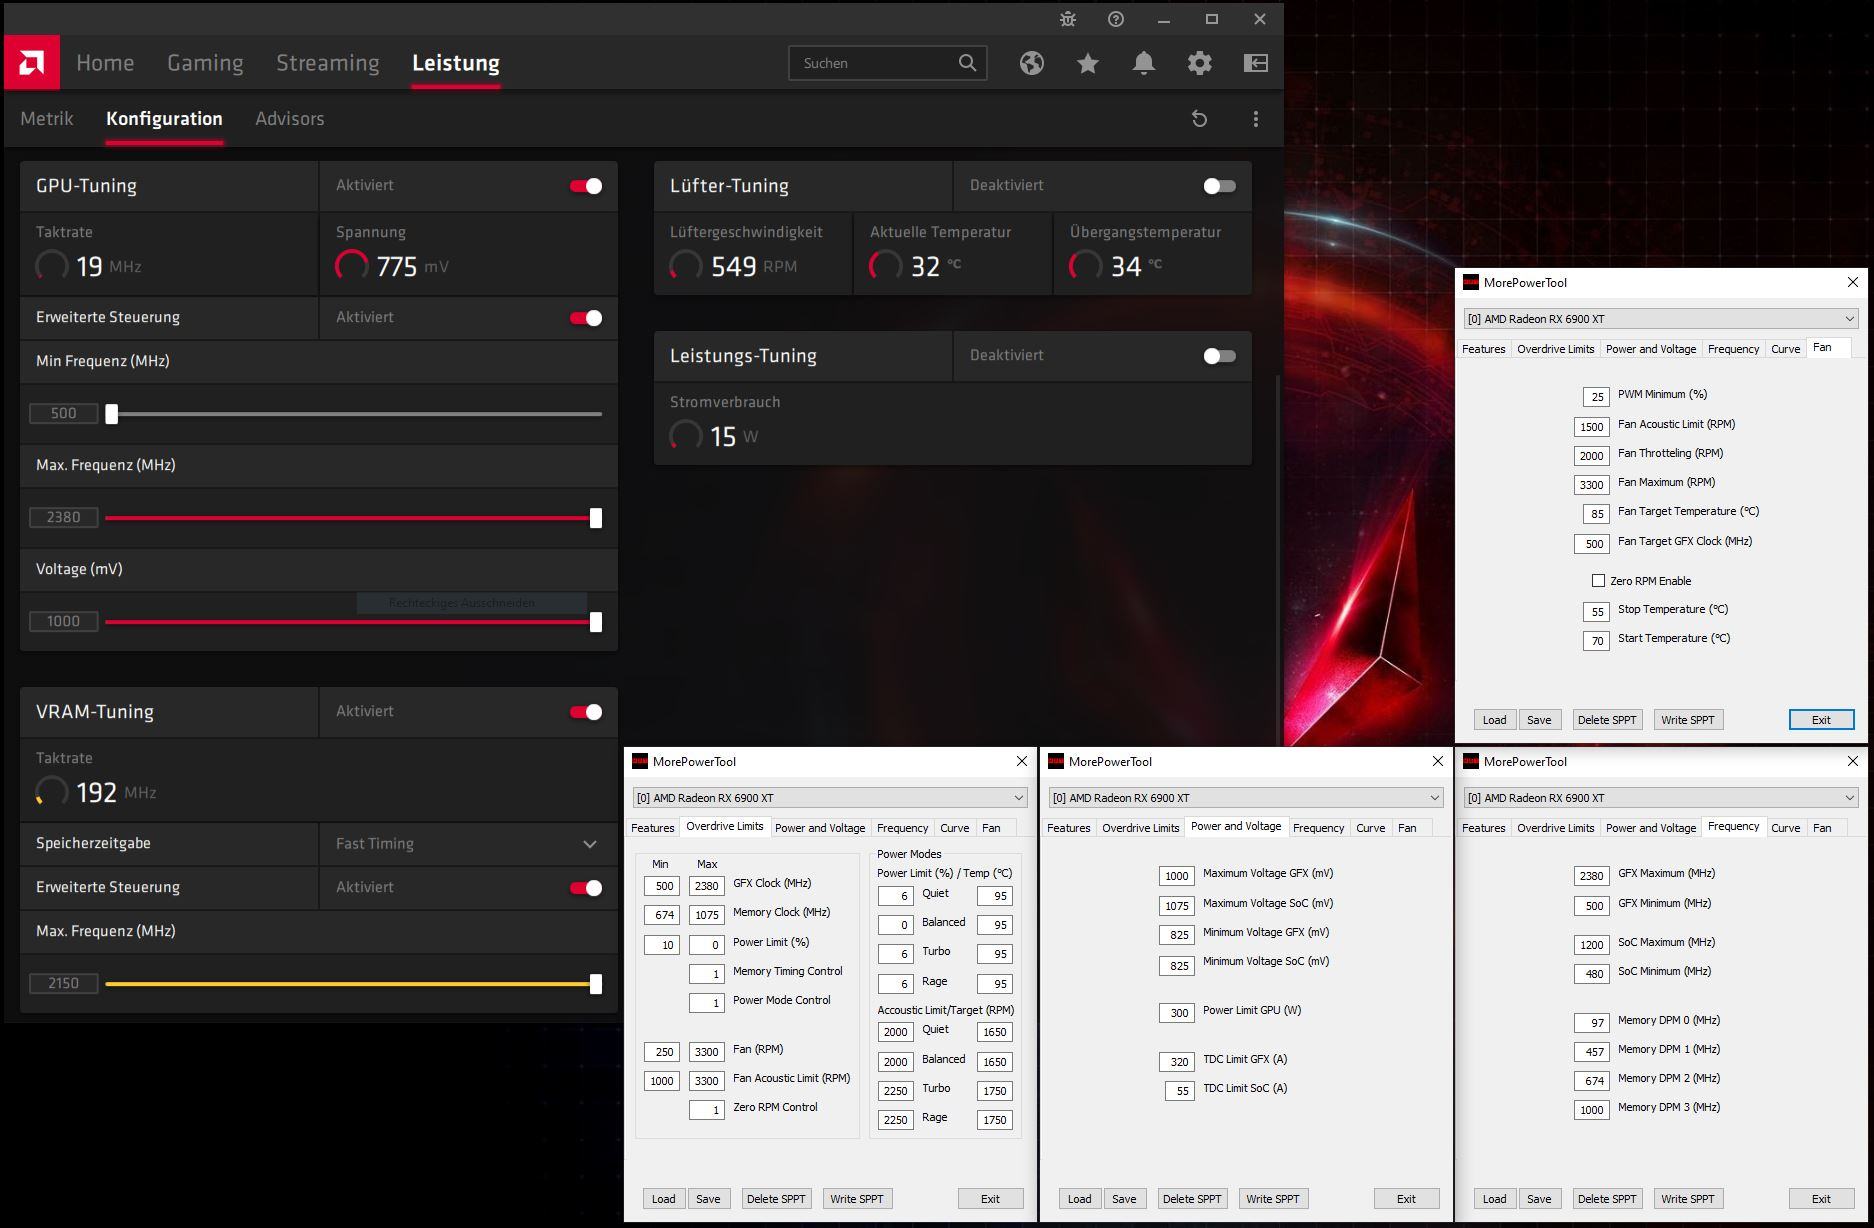
Task: Open settings gear icon
Action: tap(1200, 63)
